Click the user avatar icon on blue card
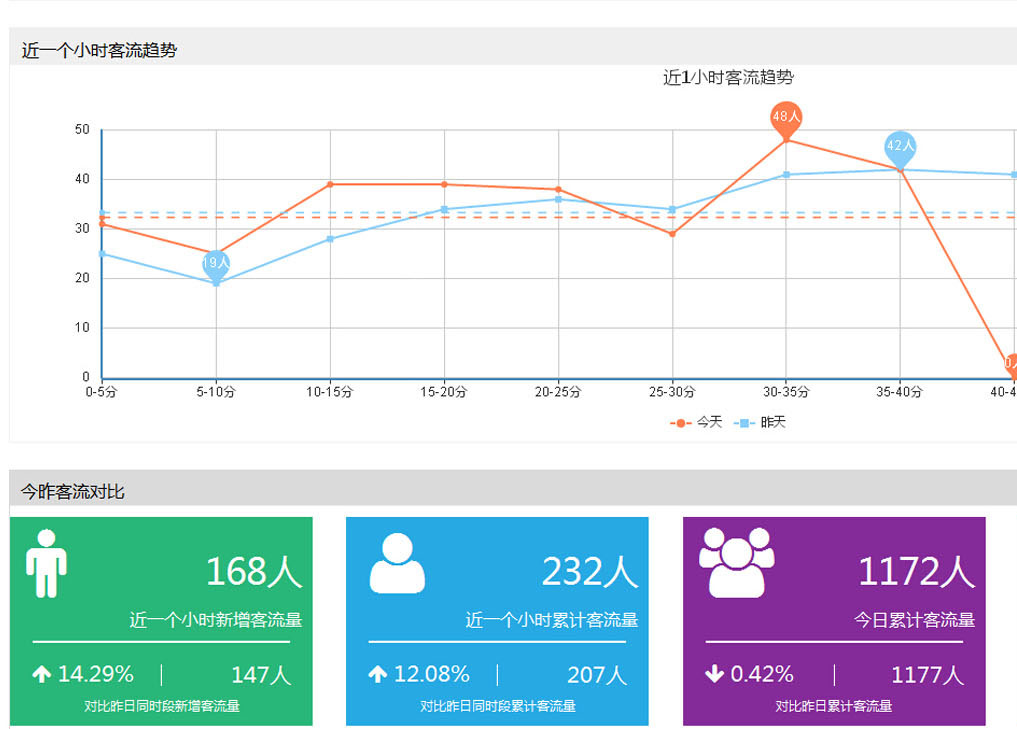1017x729 pixels. tap(397, 564)
